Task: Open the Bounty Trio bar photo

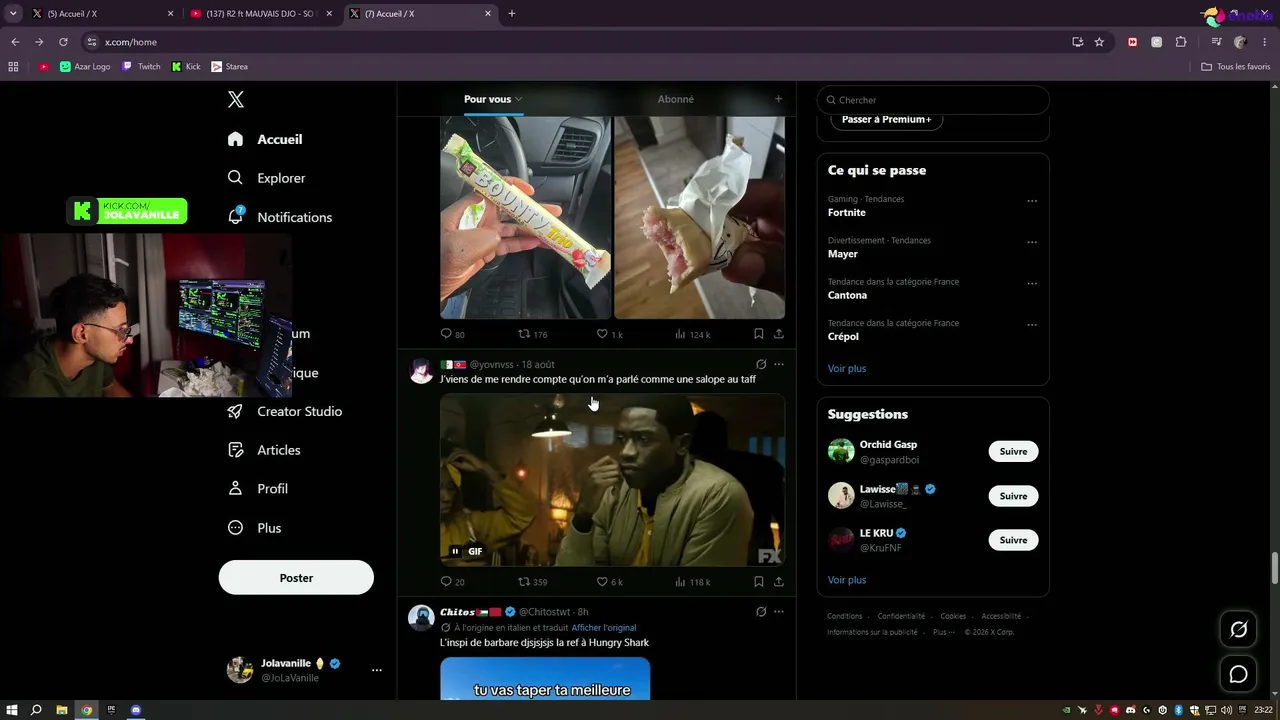Action: [525, 218]
